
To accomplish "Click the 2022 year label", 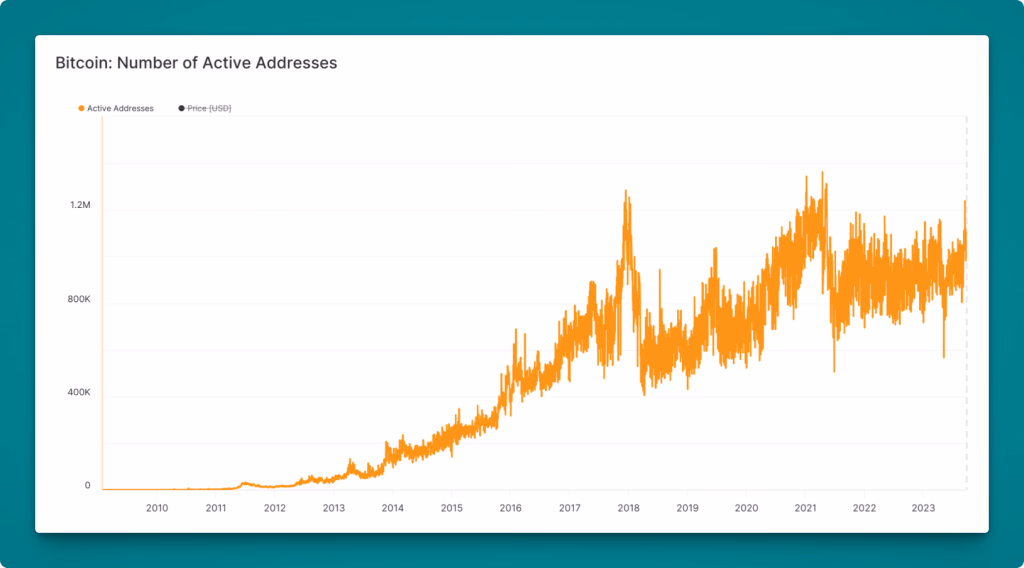I will click(864, 508).
